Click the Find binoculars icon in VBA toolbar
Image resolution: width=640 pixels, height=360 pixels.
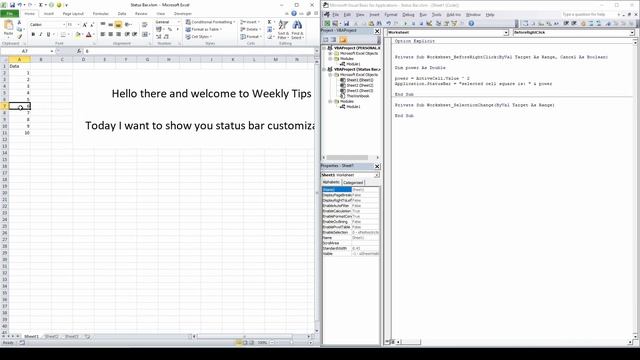379,23
